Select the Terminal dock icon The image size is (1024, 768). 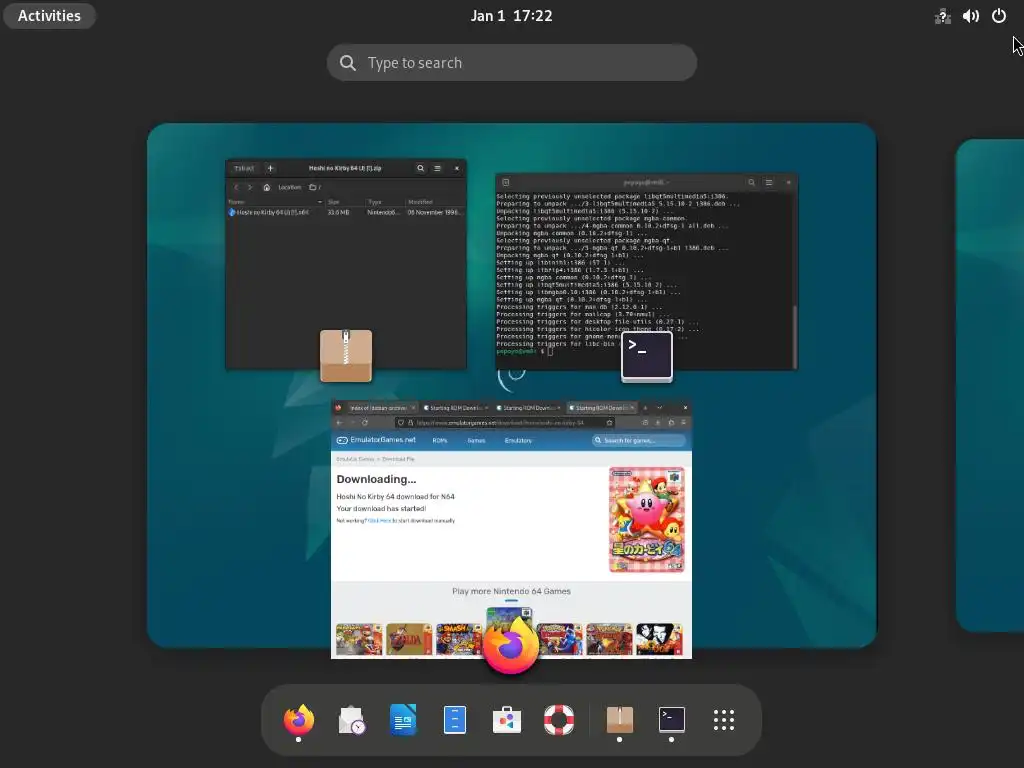(671, 720)
